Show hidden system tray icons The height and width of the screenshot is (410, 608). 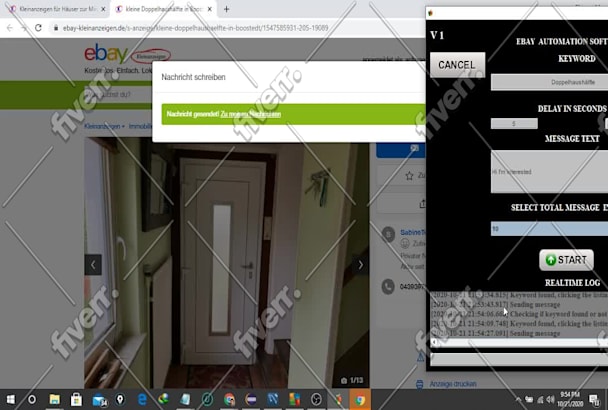[518, 399]
